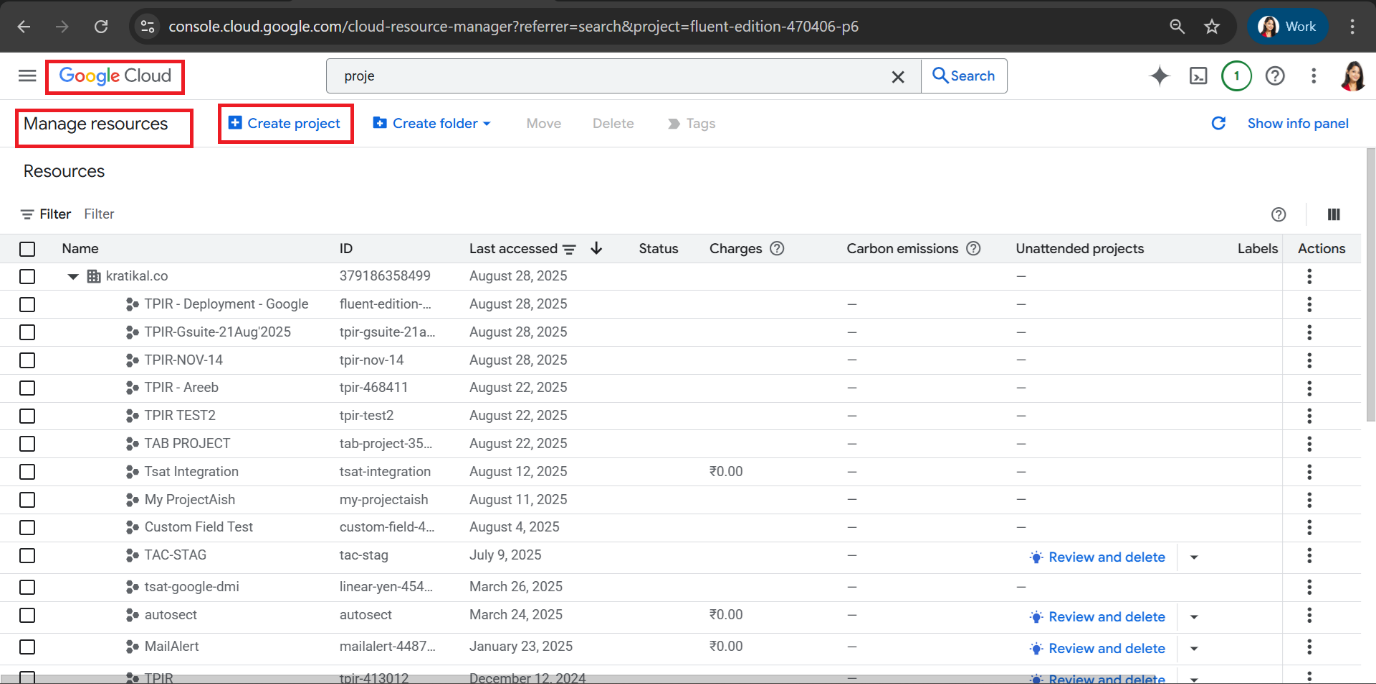Open actions menu for Tsat Integration row
1376x684 pixels.
(1309, 472)
